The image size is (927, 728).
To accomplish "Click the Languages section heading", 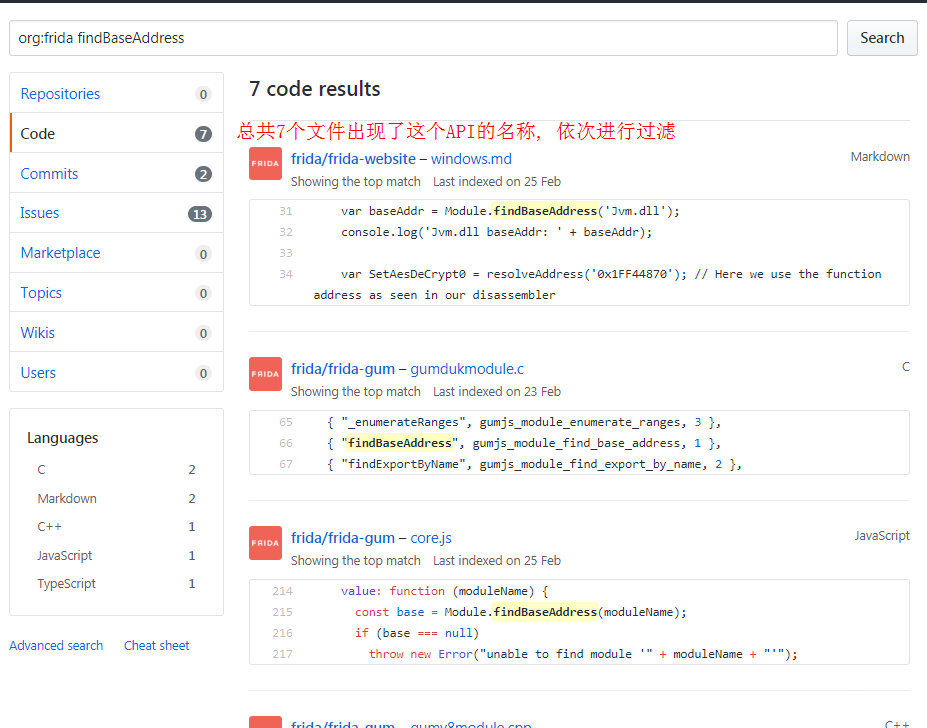I will pyautogui.click(x=63, y=438).
